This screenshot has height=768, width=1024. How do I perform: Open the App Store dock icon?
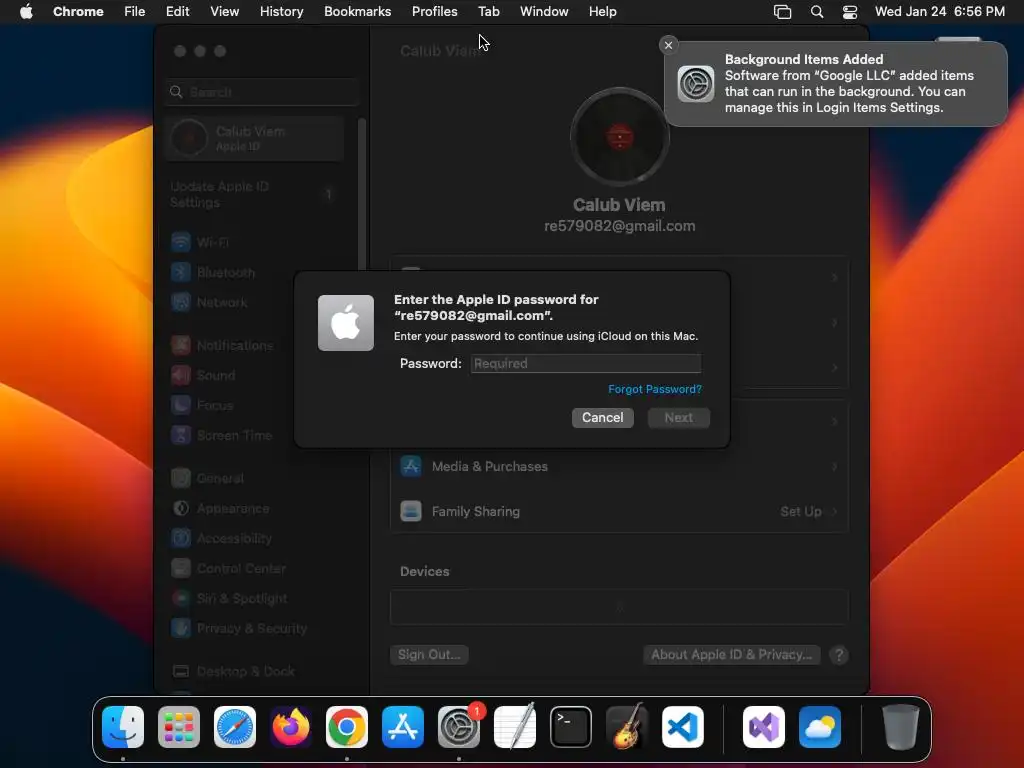(403, 727)
